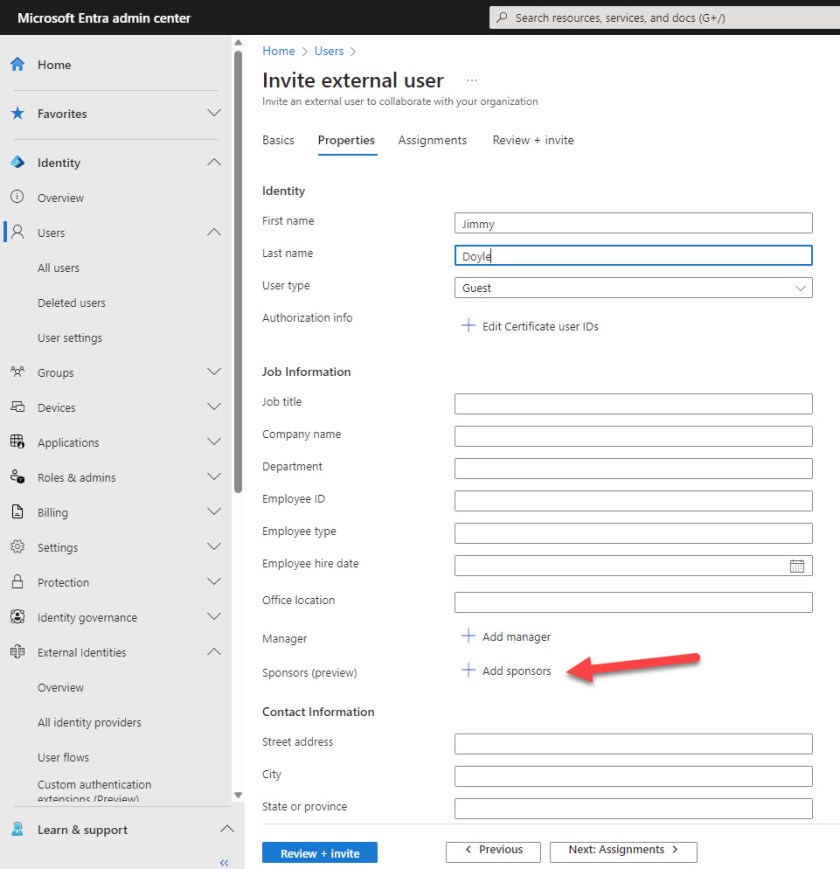Screen dimensions: 840x869
Task: Go to the Review + invite tab
Action: tap(533, 140)
